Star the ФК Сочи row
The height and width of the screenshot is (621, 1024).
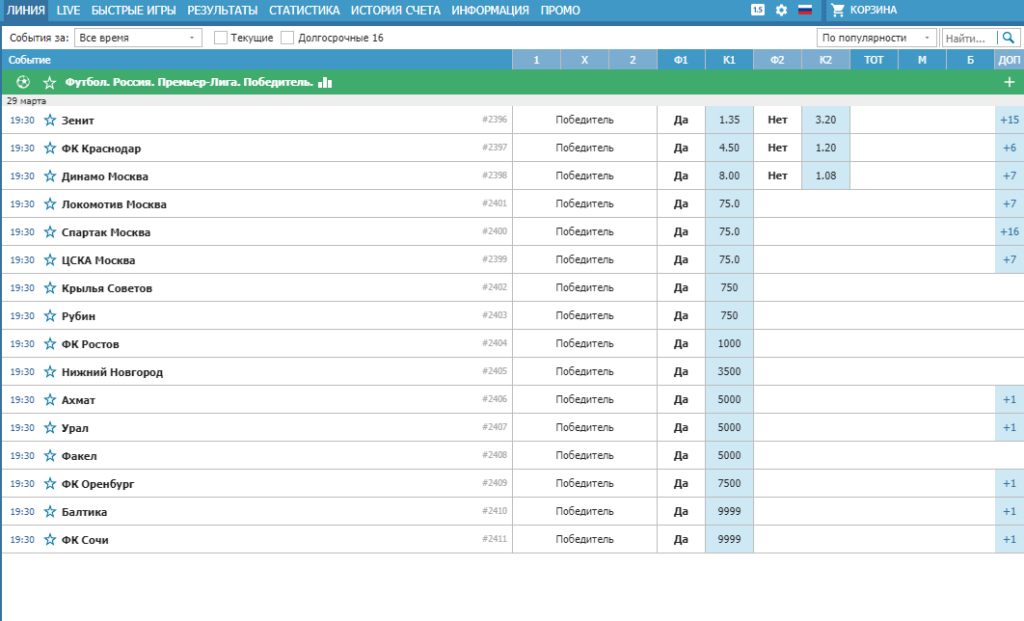pos(50,540)
